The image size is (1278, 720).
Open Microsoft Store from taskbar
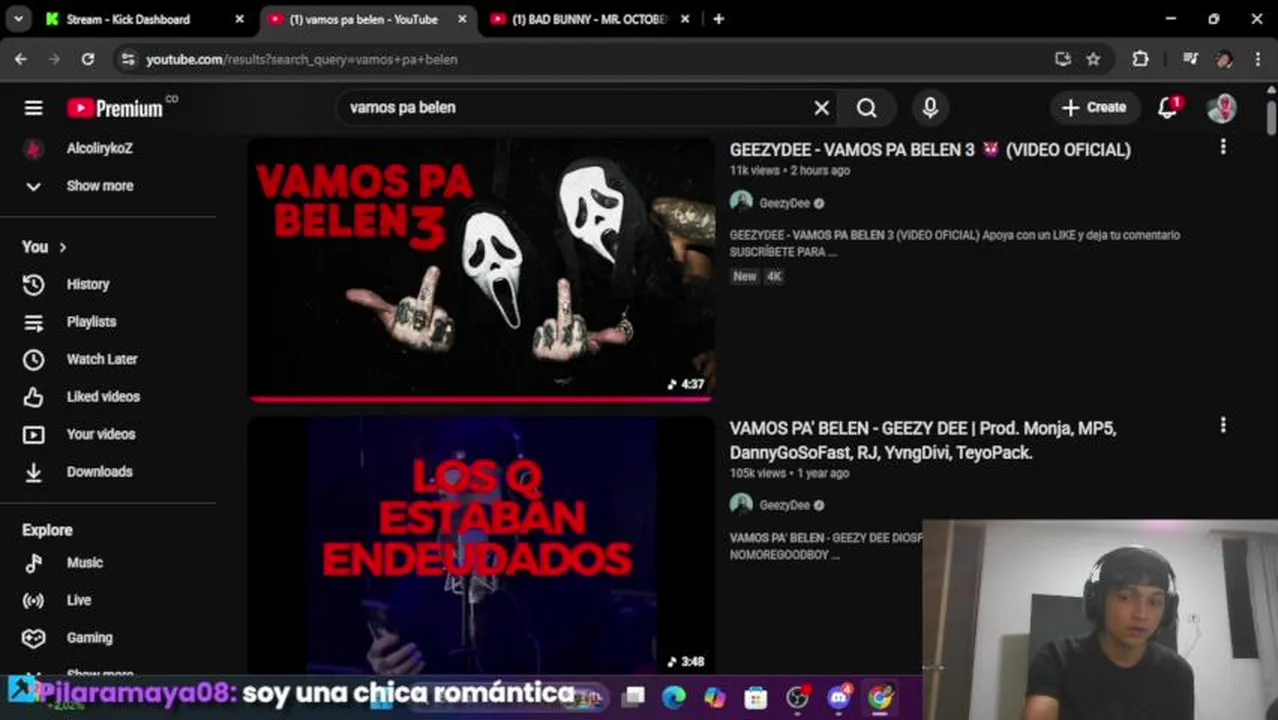pos(756,697)
